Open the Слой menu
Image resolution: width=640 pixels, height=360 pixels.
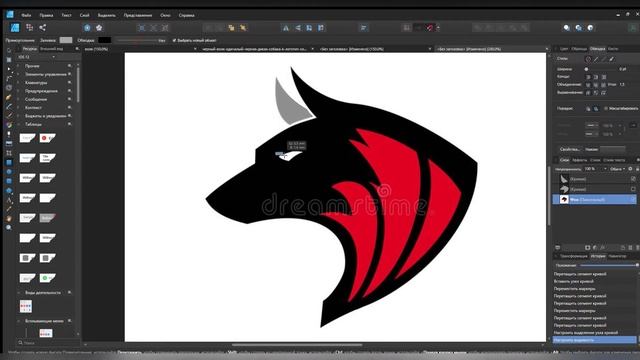[84, 15]
